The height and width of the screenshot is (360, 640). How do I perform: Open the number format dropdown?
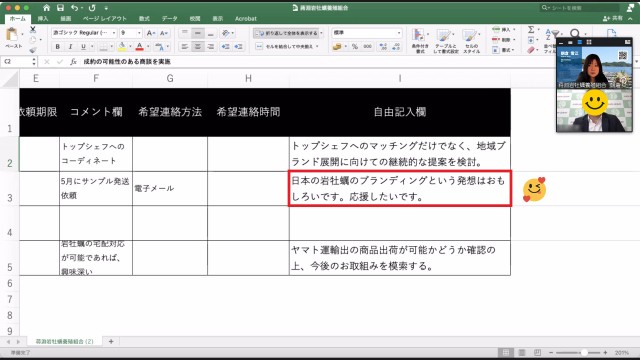coord(367,33)
